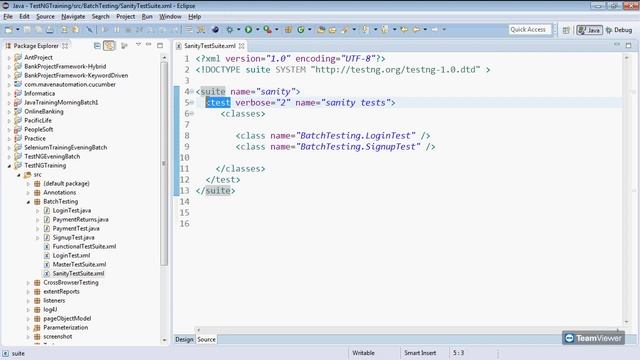Expand the AntProject project

click(9, 58)
